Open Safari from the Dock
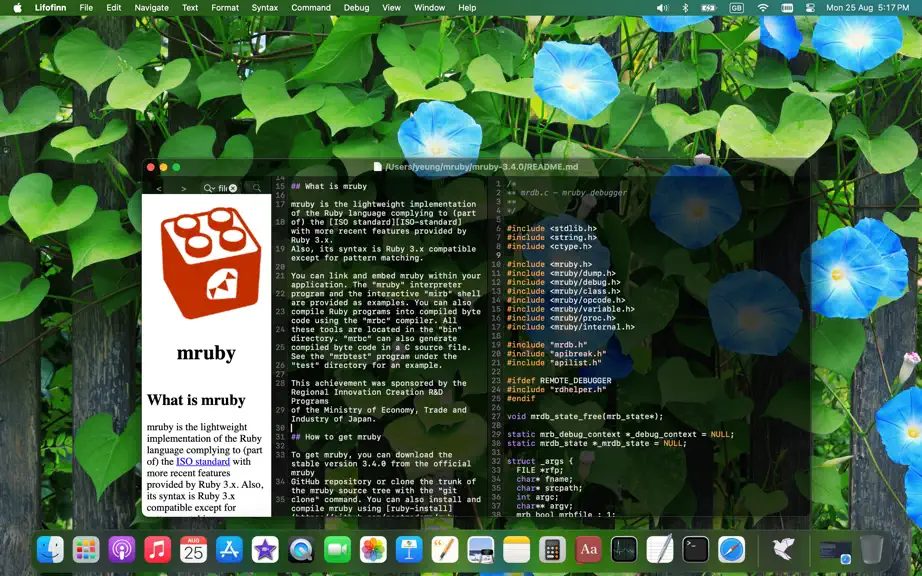922x576 pixels. tap(731, 550)
